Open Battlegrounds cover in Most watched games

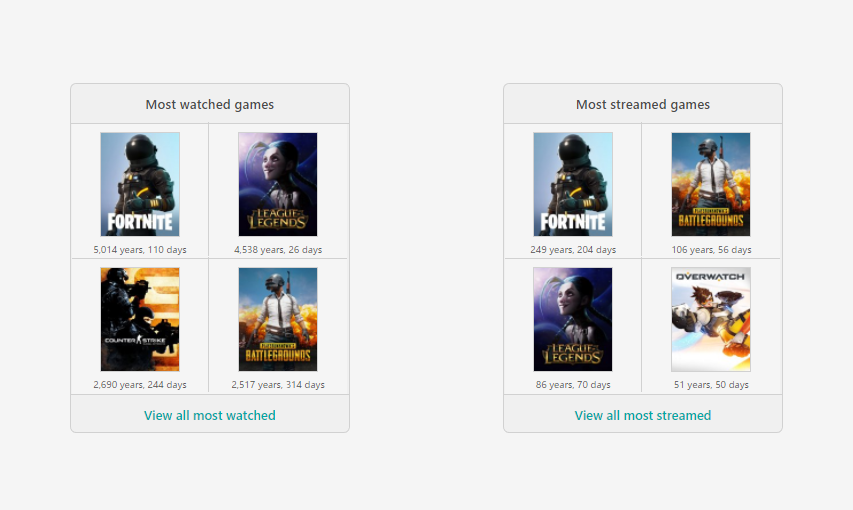[277, 319]
